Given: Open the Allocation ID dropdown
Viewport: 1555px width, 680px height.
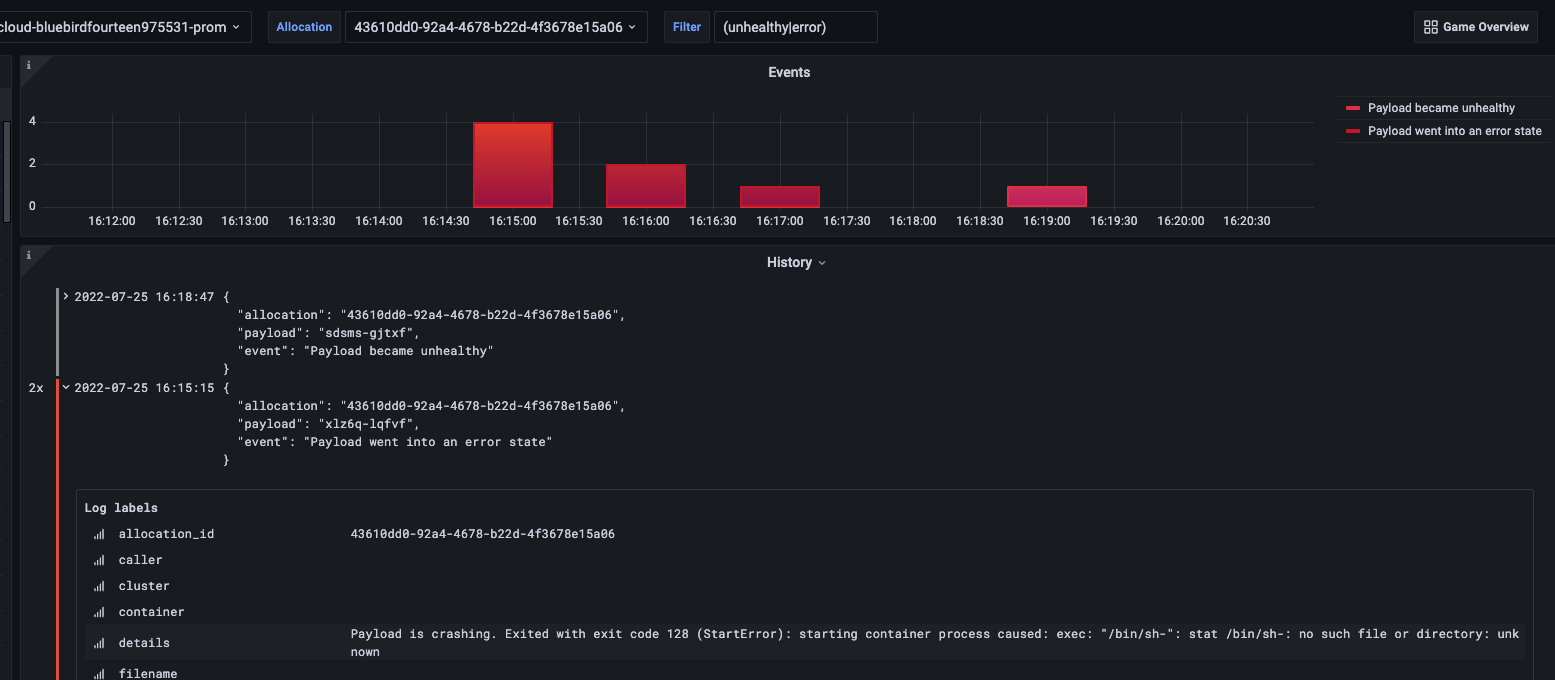Looking at the screenshot, I should pyautogui.click(x=495, y=27).
